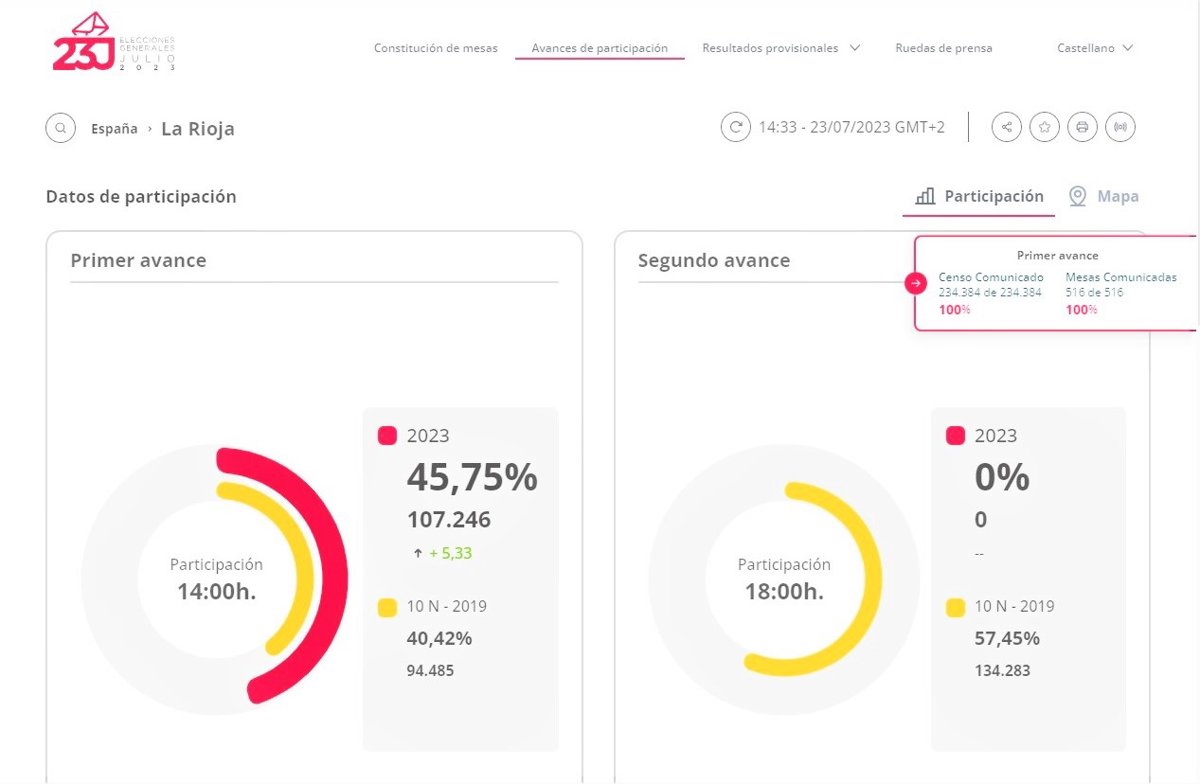Click the pink arrow in Primer avance popup

click(x=916, y=283)
